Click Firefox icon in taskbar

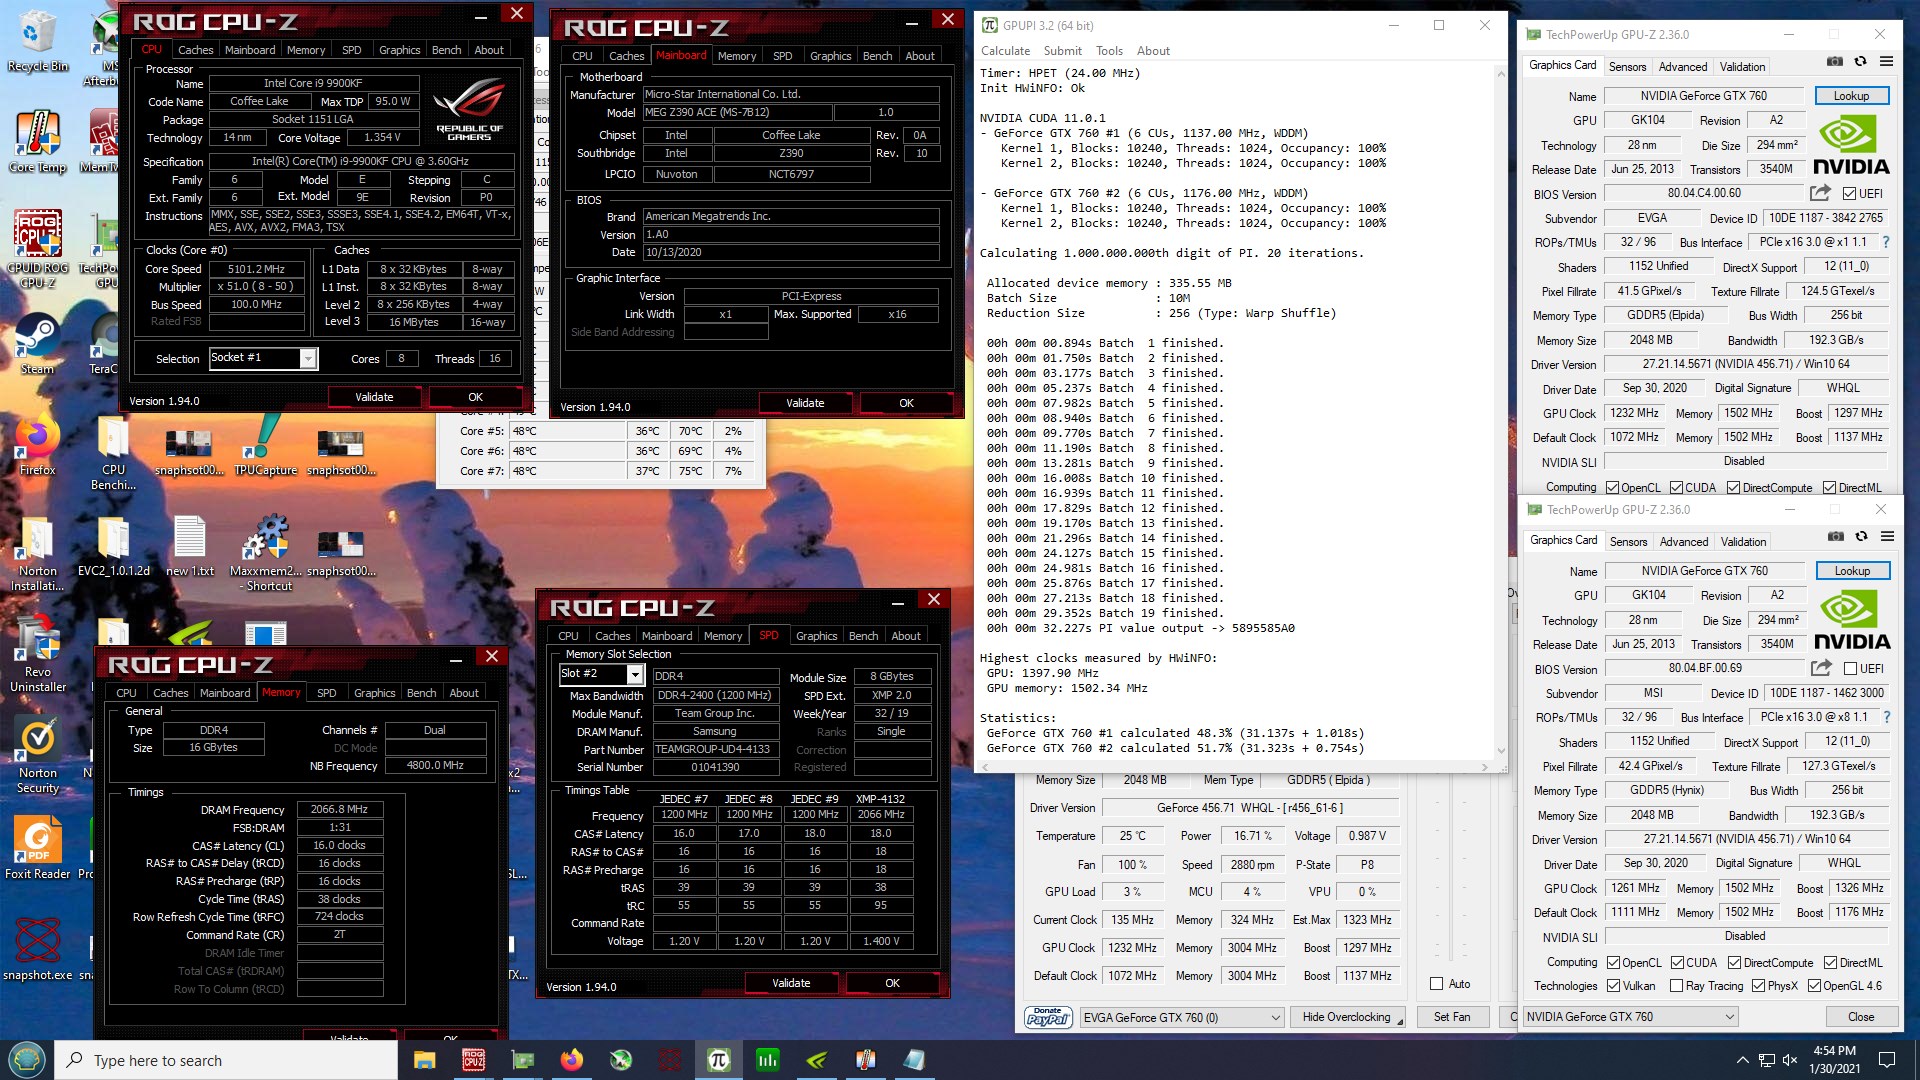pyautogui.click(x=571, y=1060)
